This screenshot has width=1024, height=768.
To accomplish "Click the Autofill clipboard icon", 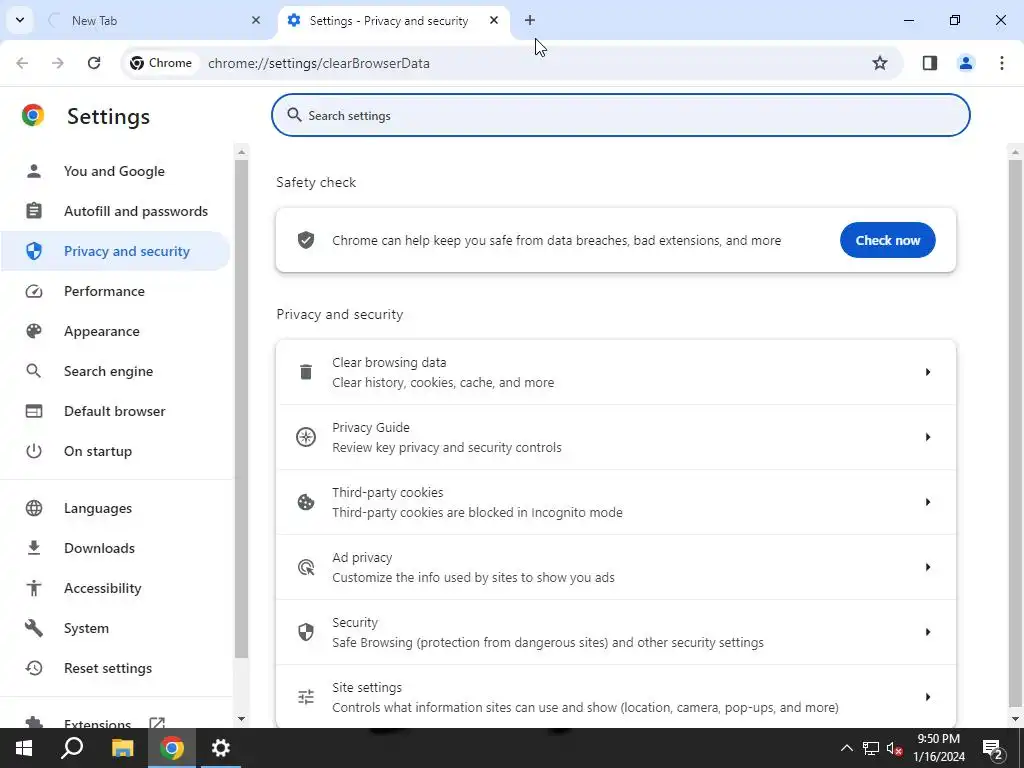I will pyautogui.click(x=33, y=211).
